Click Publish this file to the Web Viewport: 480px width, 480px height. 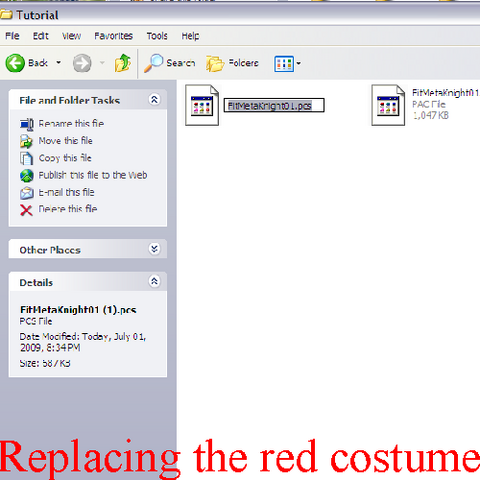(x=93, y=175)
